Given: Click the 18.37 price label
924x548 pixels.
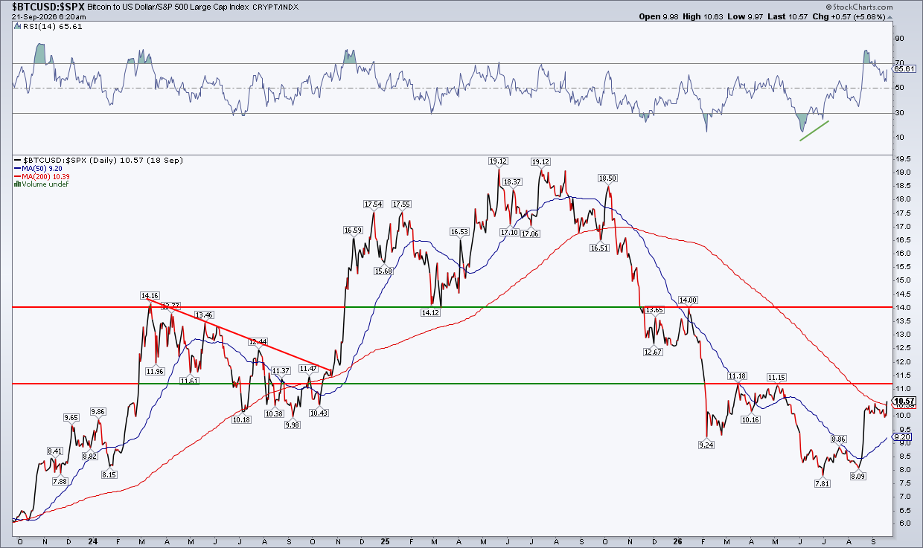Looking at the screenshot, I should pos(512,182).
